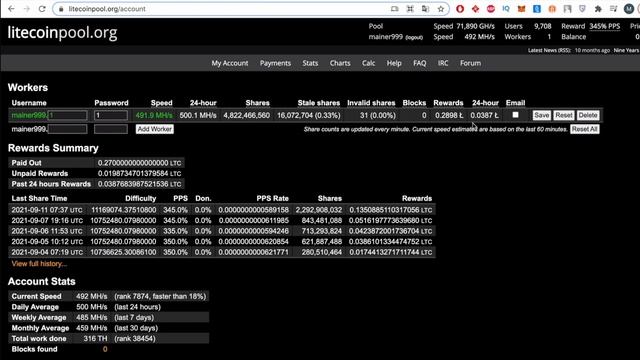Image resolution: width=640 pixels, height=360 pixels.
Task: Open the gray bookmark-shaped extension icon
Action: (567, 9)
